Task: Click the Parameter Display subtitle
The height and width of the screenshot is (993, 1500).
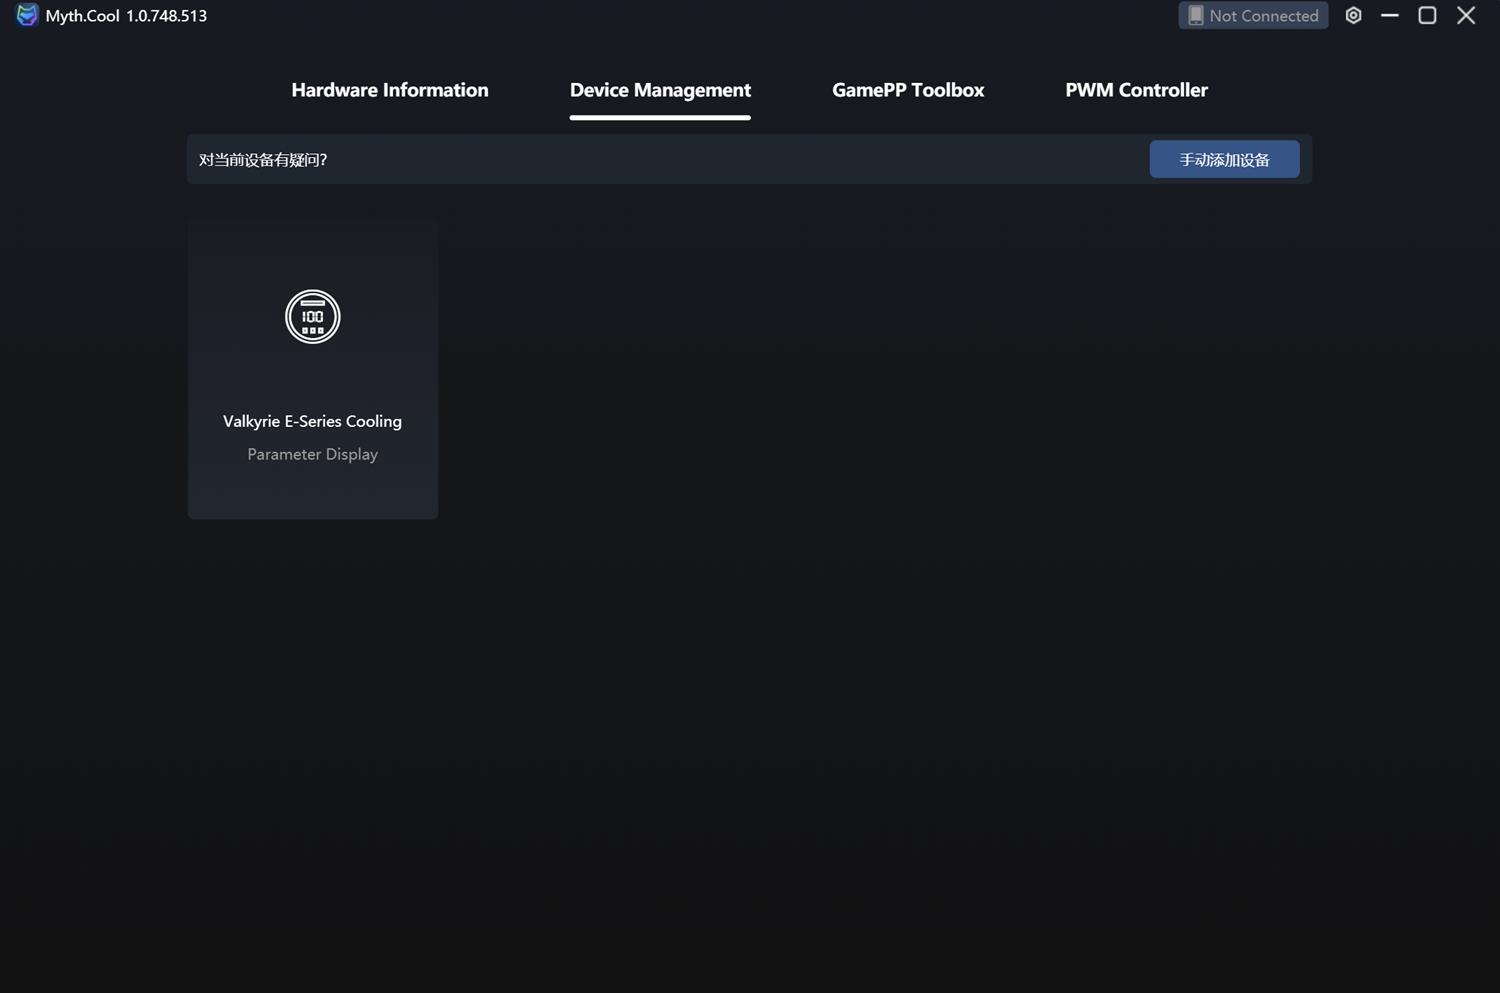Action: click(312, 454)
